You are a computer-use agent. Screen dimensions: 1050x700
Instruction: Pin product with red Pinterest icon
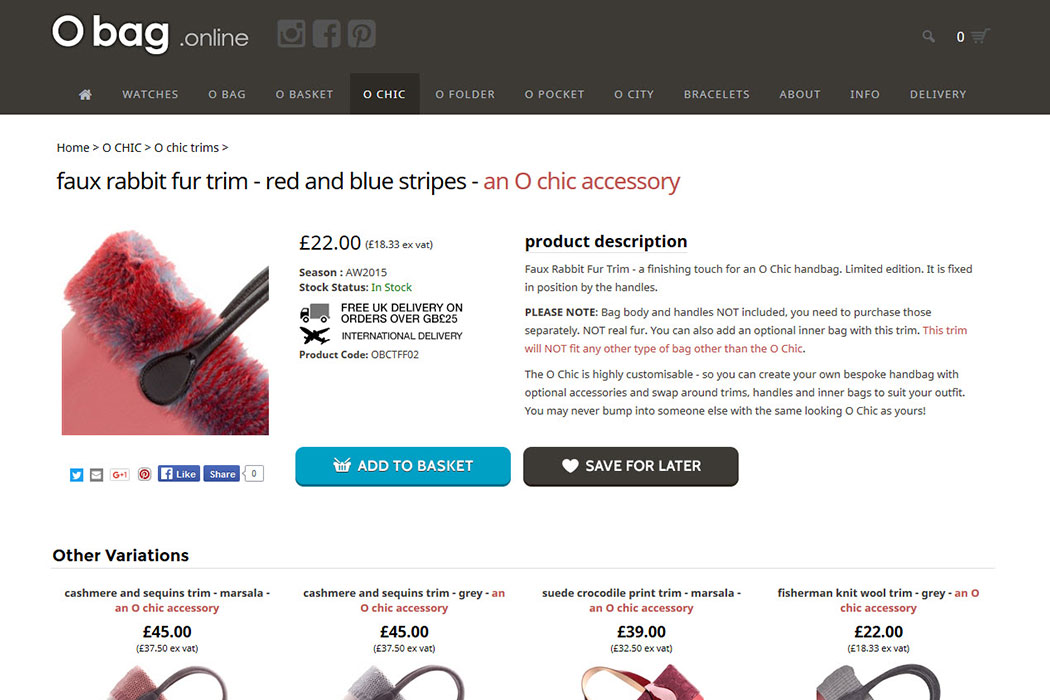144,474
